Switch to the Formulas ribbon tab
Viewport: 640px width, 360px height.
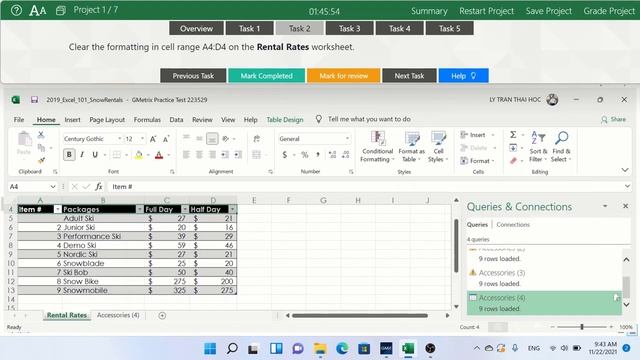point(147,120)
